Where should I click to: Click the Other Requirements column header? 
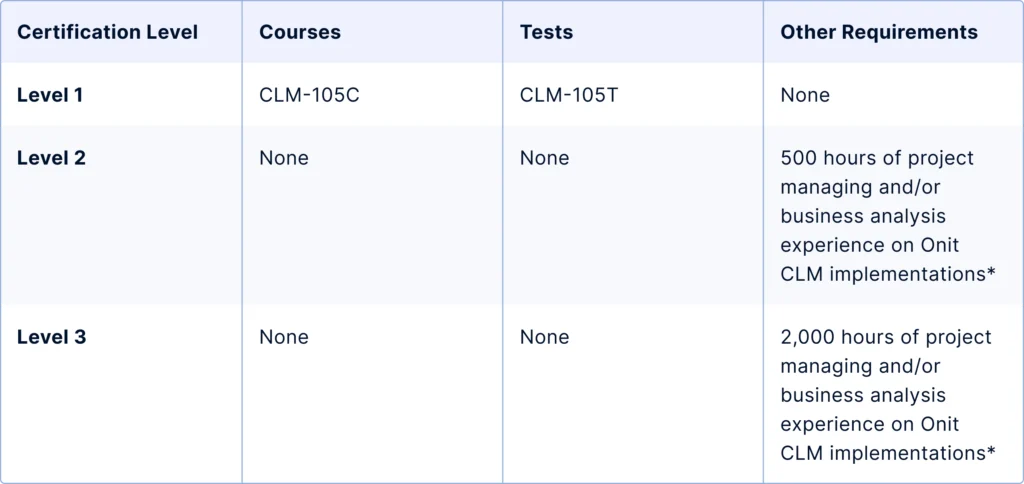(x=879, y=32)
